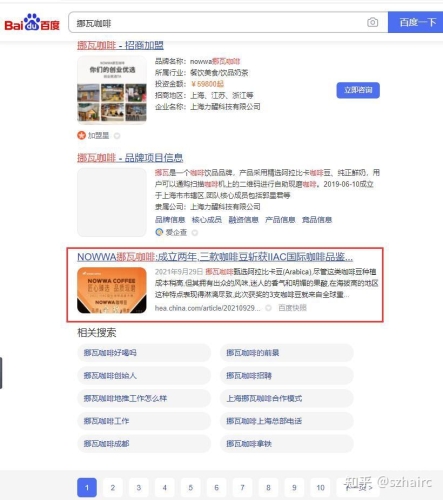
Task: Click company name 上海力醒科技有限公司 in franchise card
Action: [225, 107]
